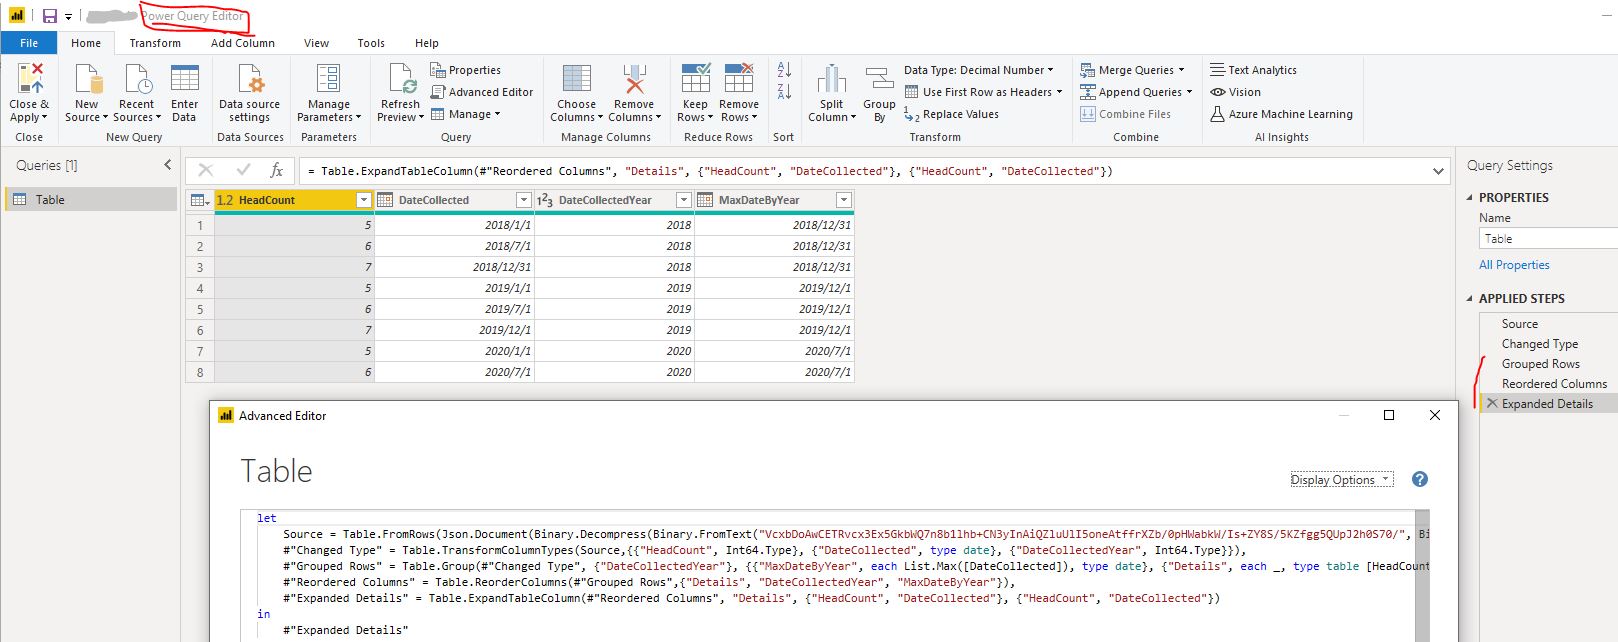Open Recent Sources icon
1618x642 pixels.
(137, 78)
